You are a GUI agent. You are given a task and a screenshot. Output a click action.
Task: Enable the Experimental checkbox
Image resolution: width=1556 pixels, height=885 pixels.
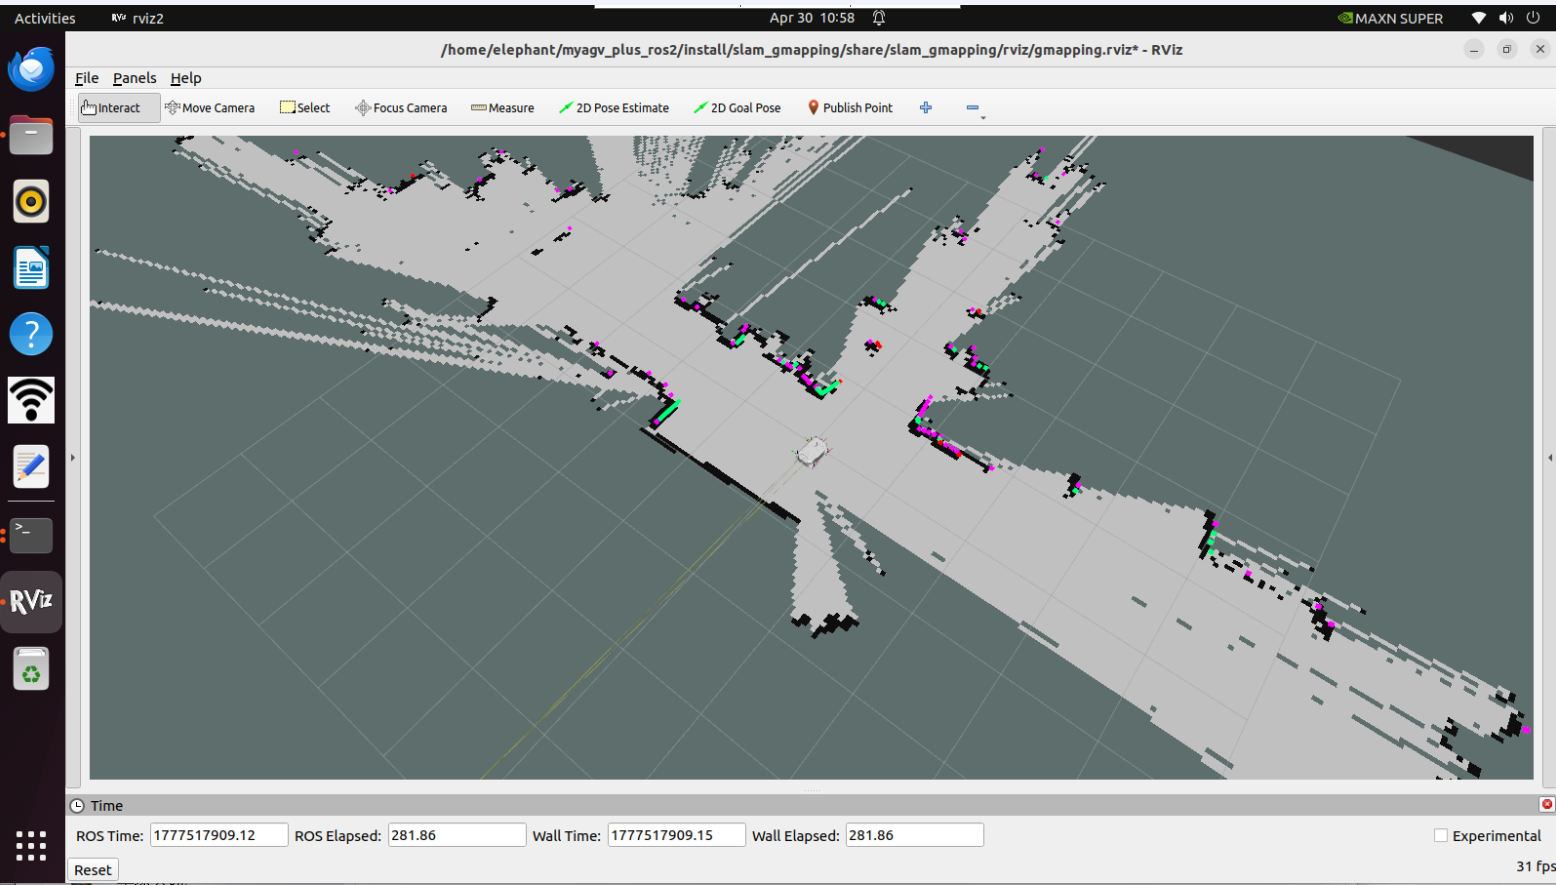tap(1441, 835)
